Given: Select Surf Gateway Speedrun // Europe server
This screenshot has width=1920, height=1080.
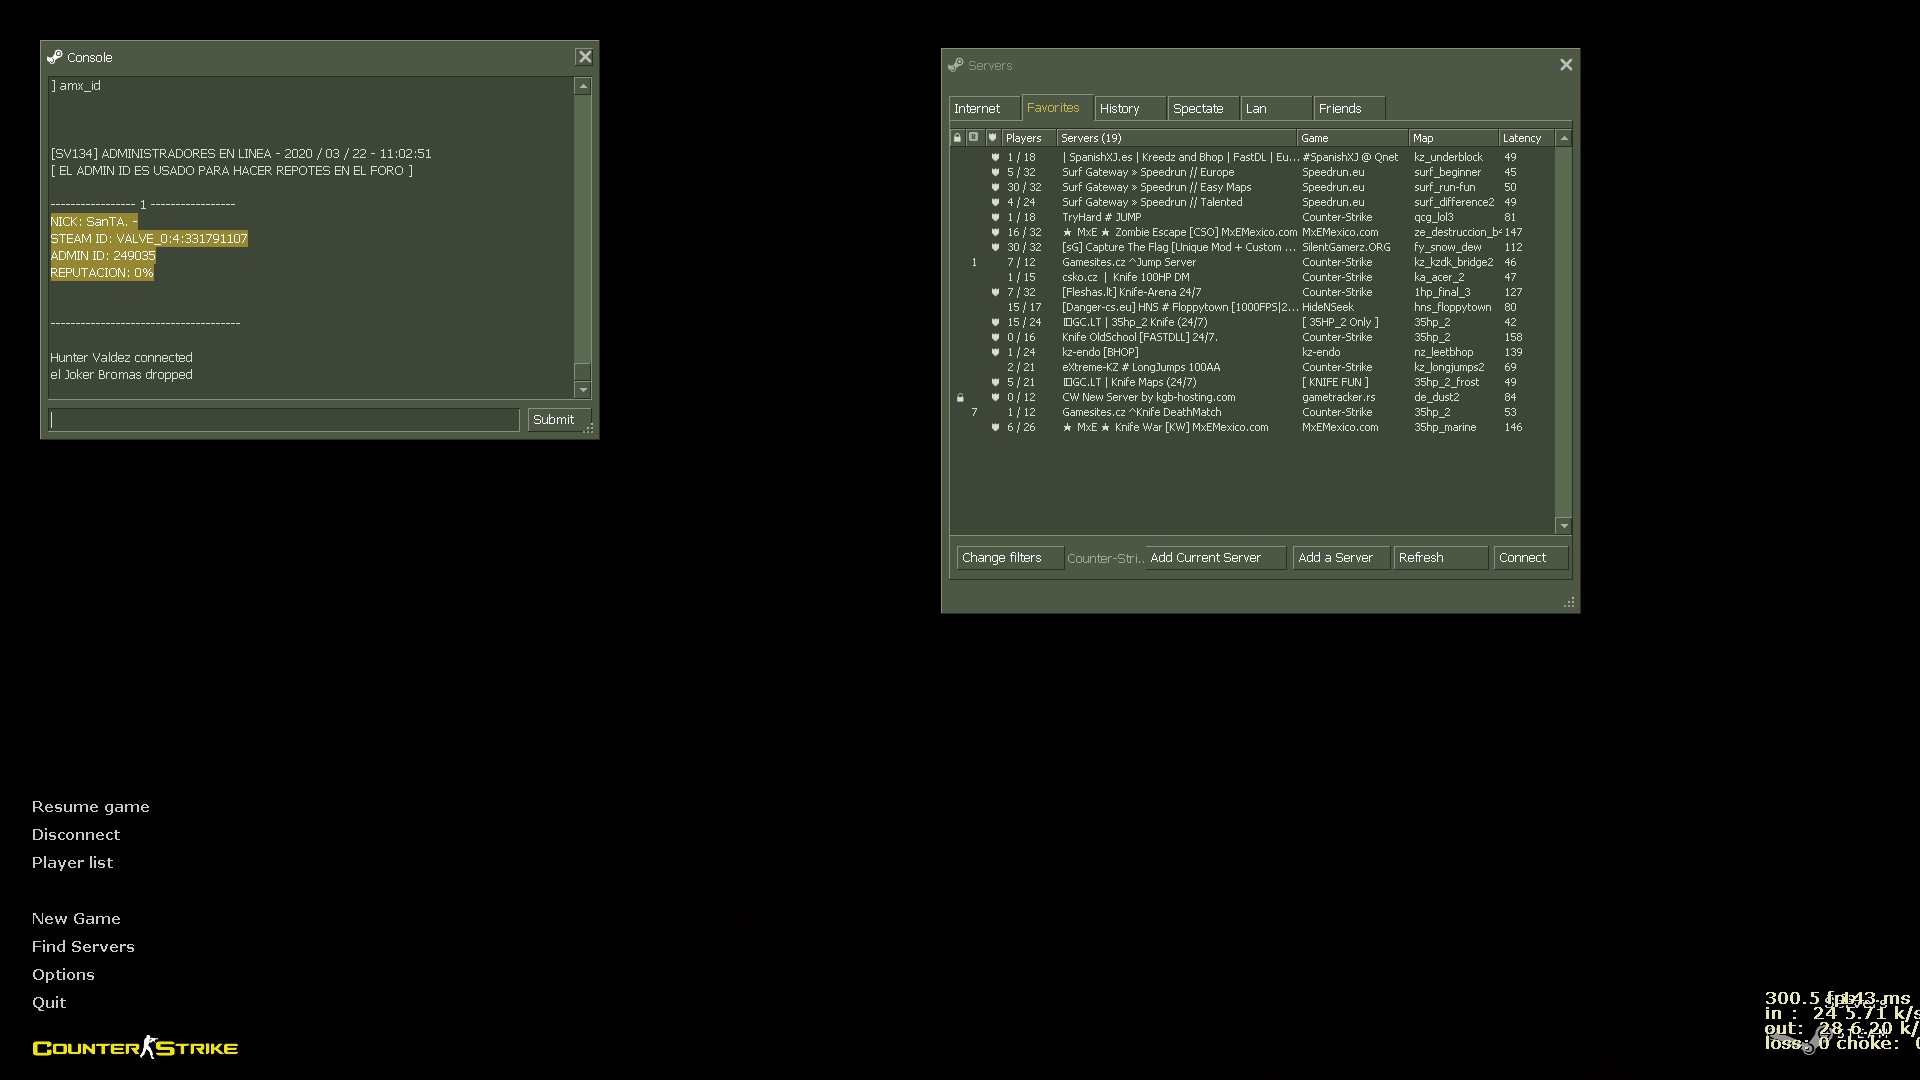Looking at the screenshot, I should (x=1252, y=172).
